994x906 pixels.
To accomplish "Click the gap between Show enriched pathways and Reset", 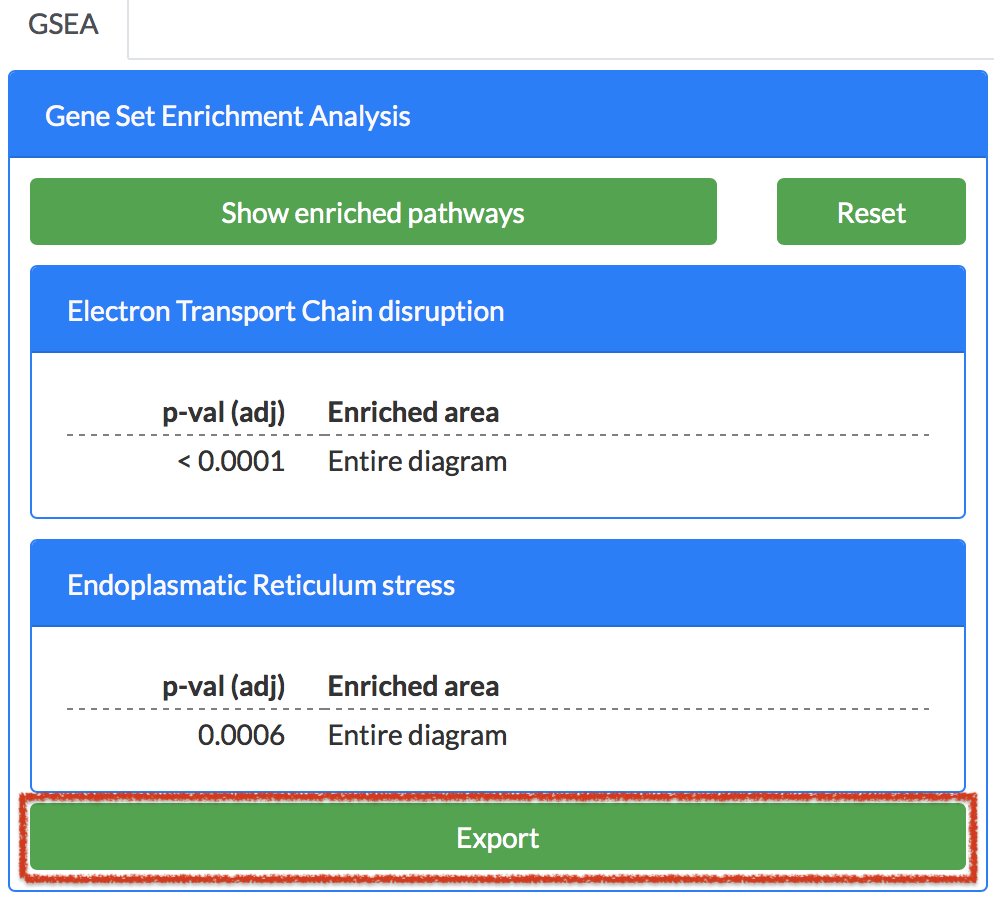I will pos(747,212).
